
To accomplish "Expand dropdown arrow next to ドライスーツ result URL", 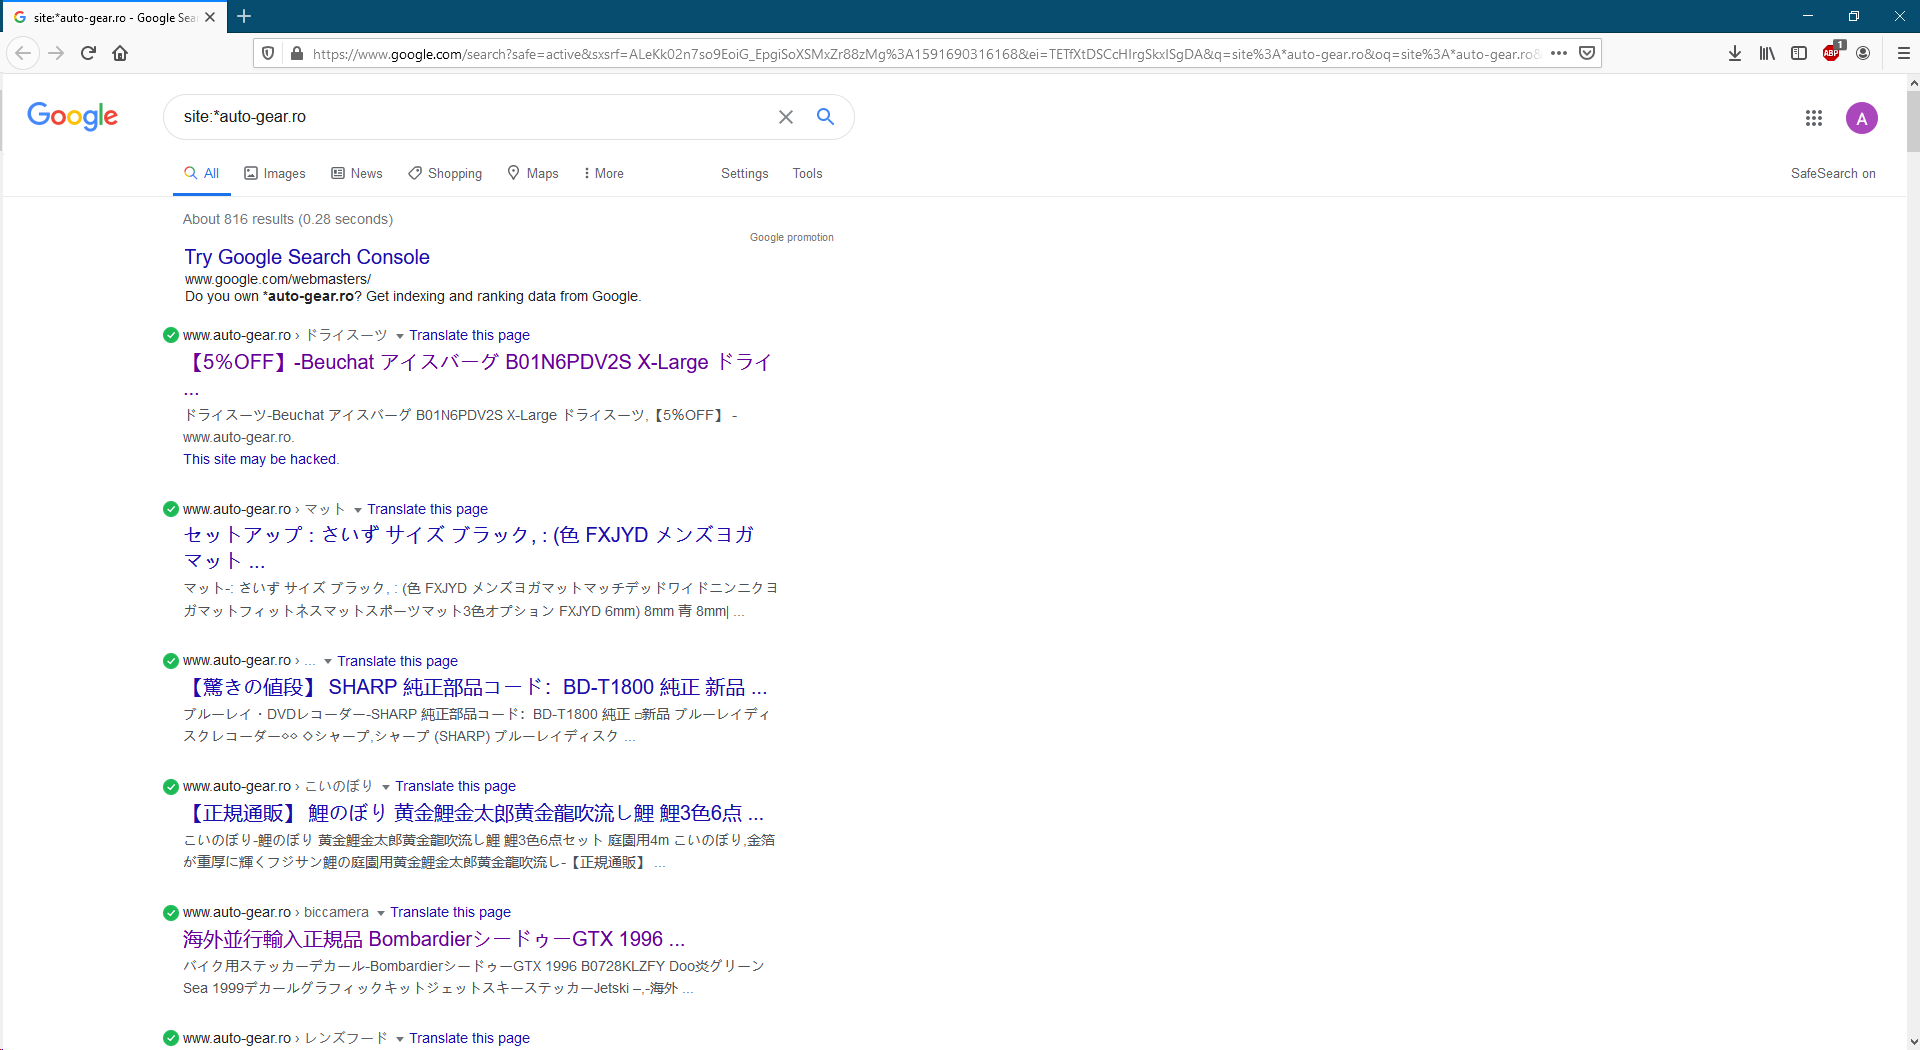I will pos(400,336).
